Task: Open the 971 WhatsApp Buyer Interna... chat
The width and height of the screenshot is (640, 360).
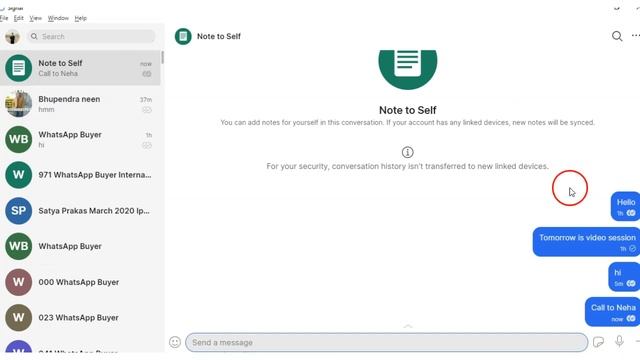Action: click(80, 175)
